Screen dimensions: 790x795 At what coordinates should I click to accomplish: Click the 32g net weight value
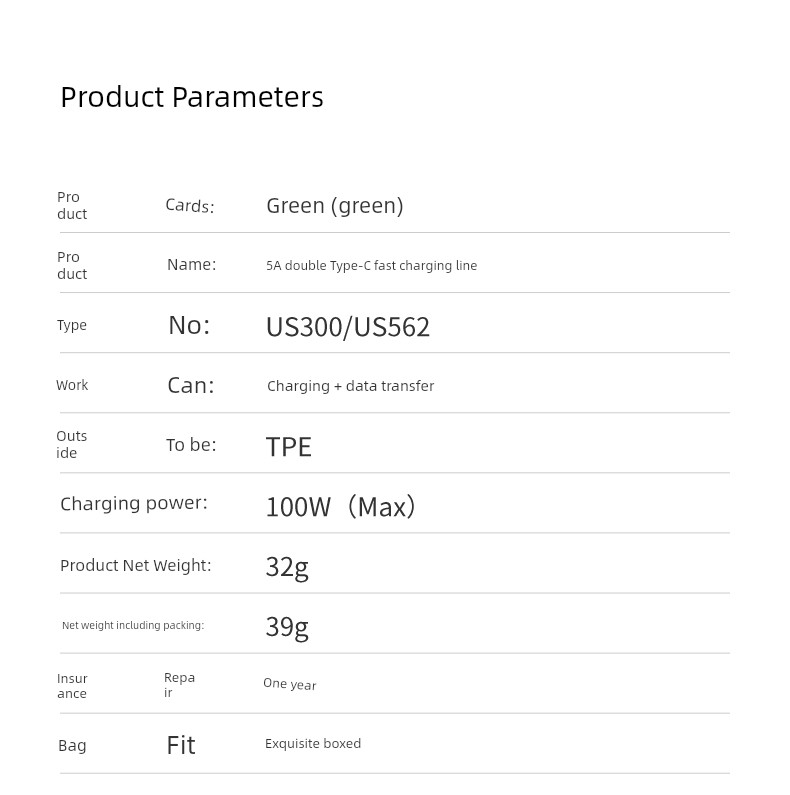[286, 567]
